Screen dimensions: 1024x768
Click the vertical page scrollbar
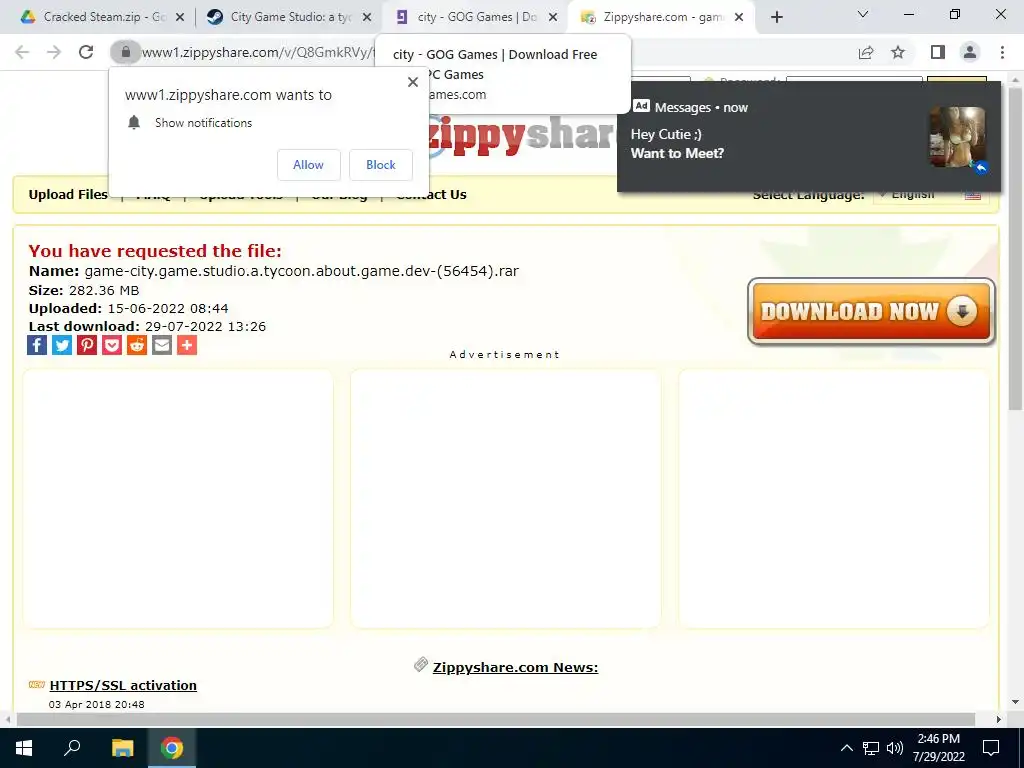click(1015, 248)
